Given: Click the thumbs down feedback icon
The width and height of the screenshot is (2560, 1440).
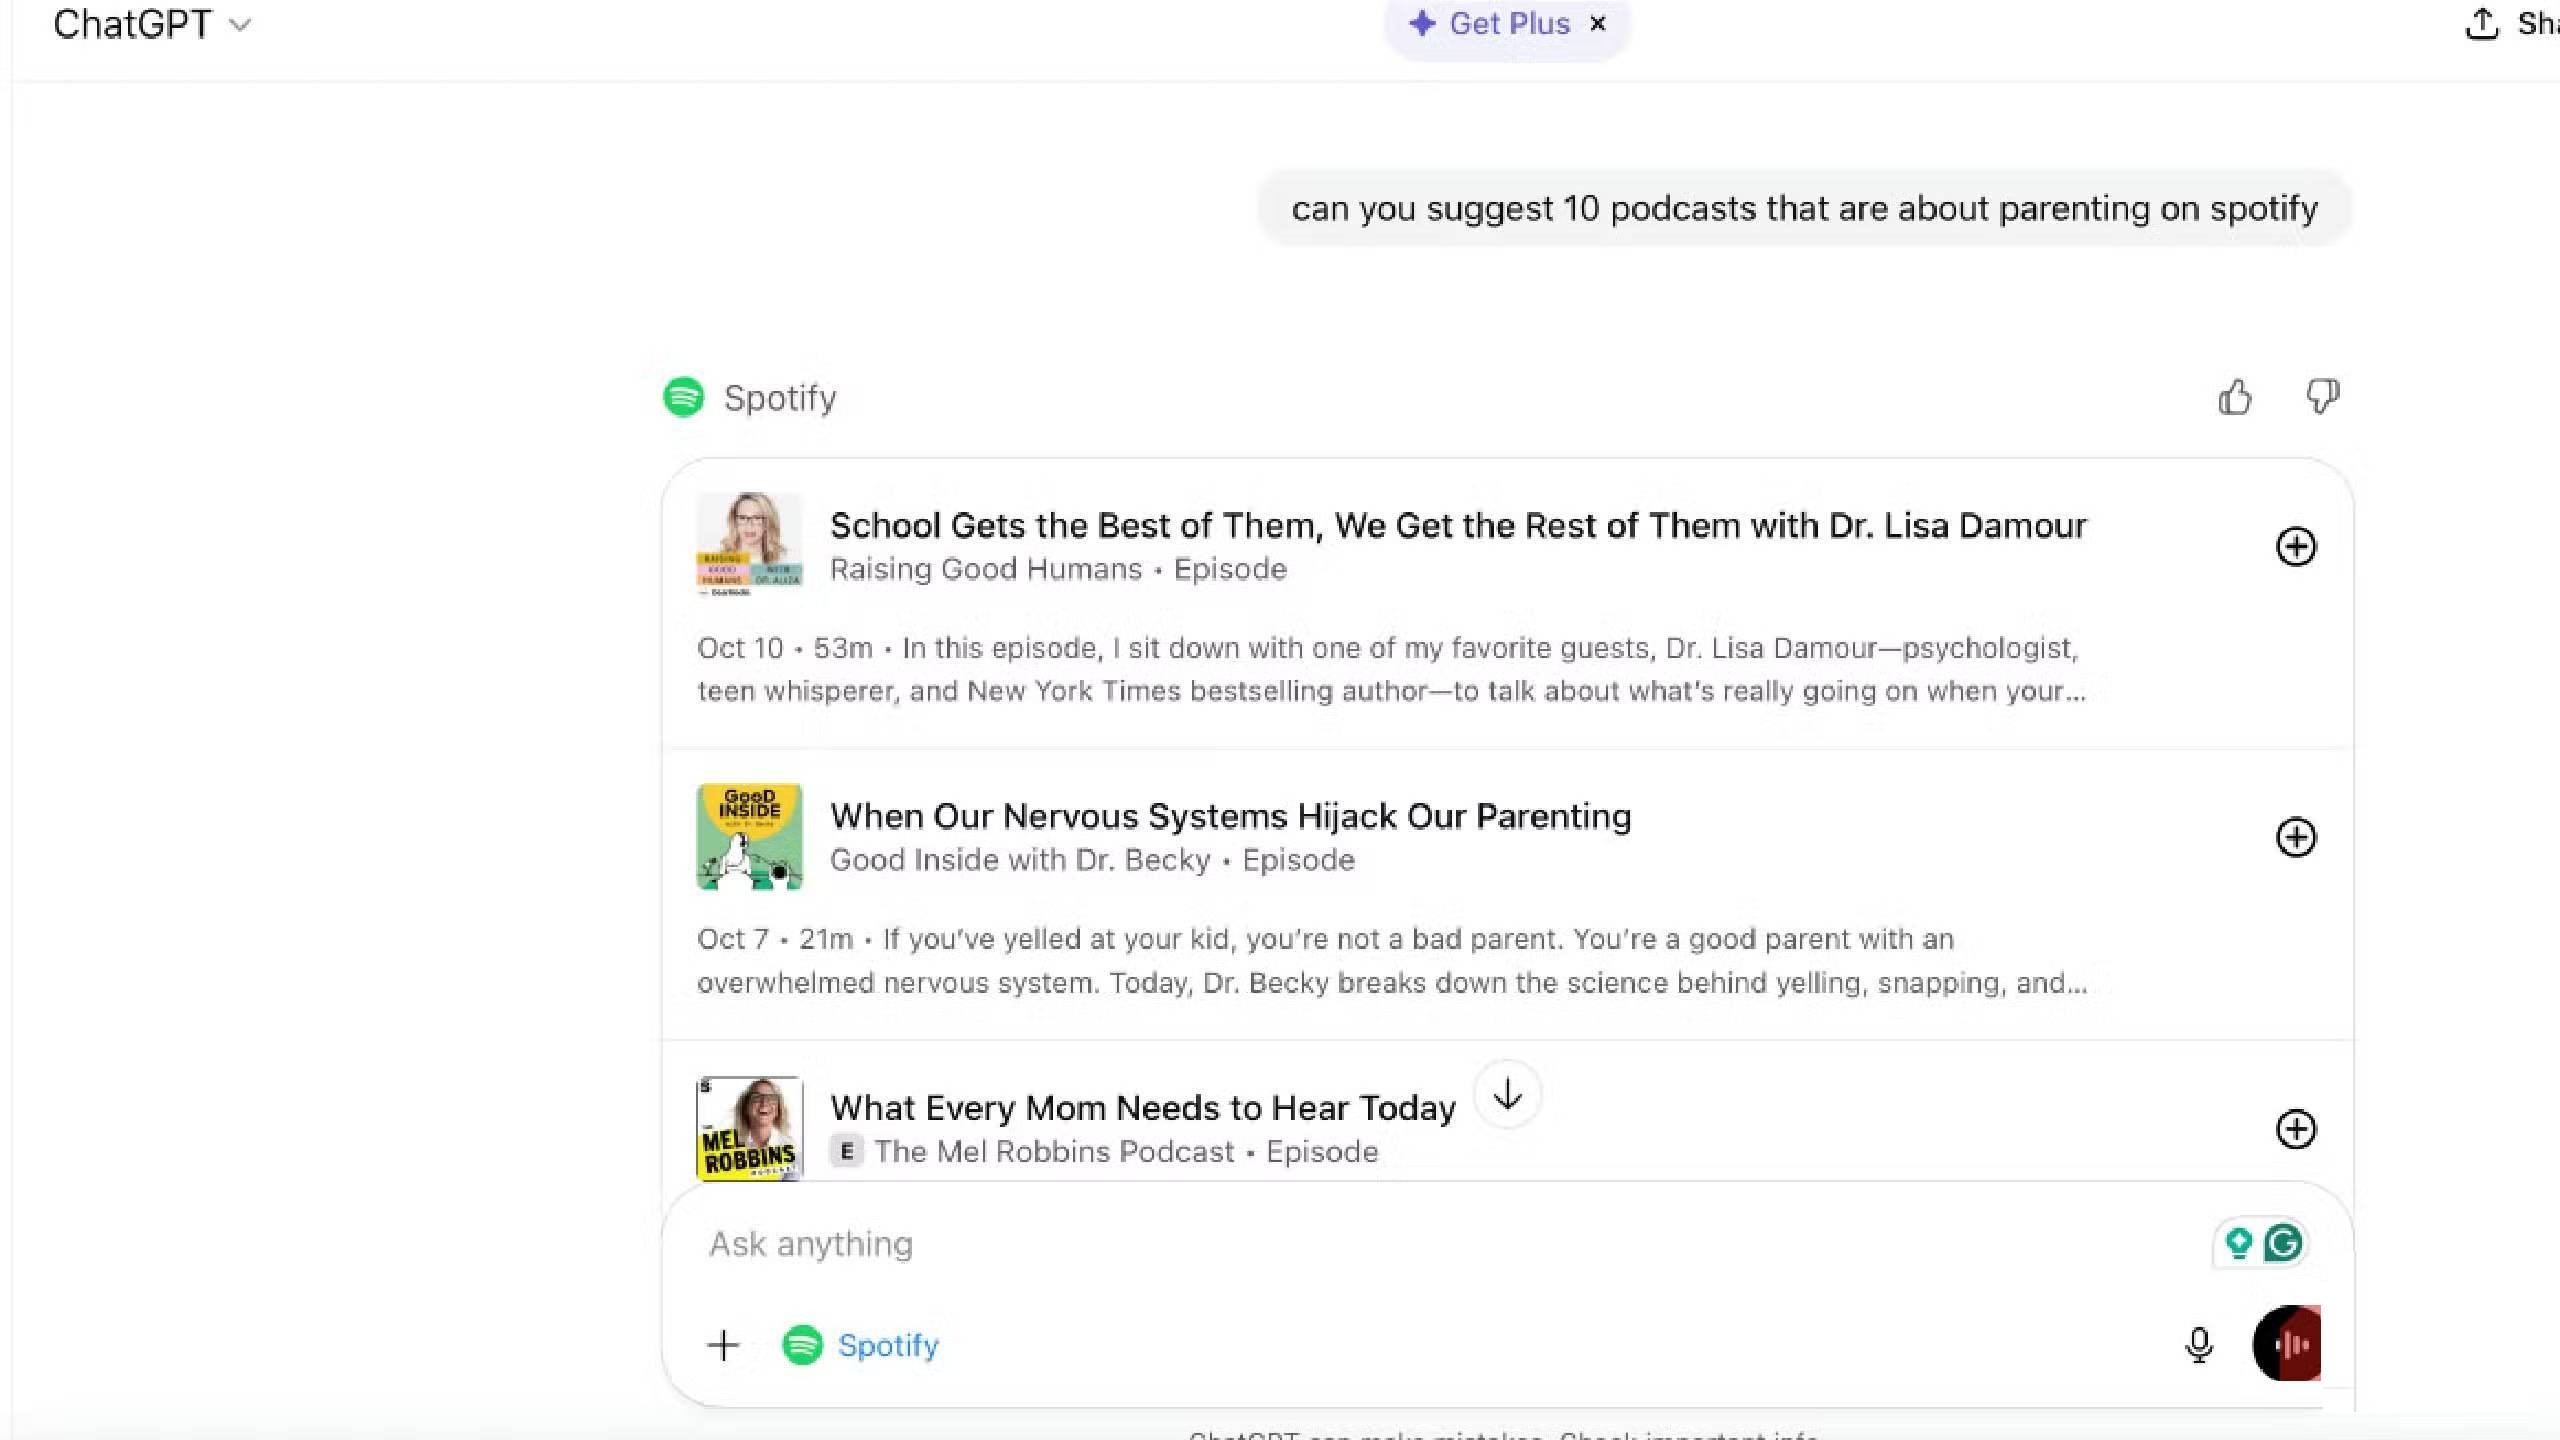Looking at the screenshot, I should coord(2322,397).
